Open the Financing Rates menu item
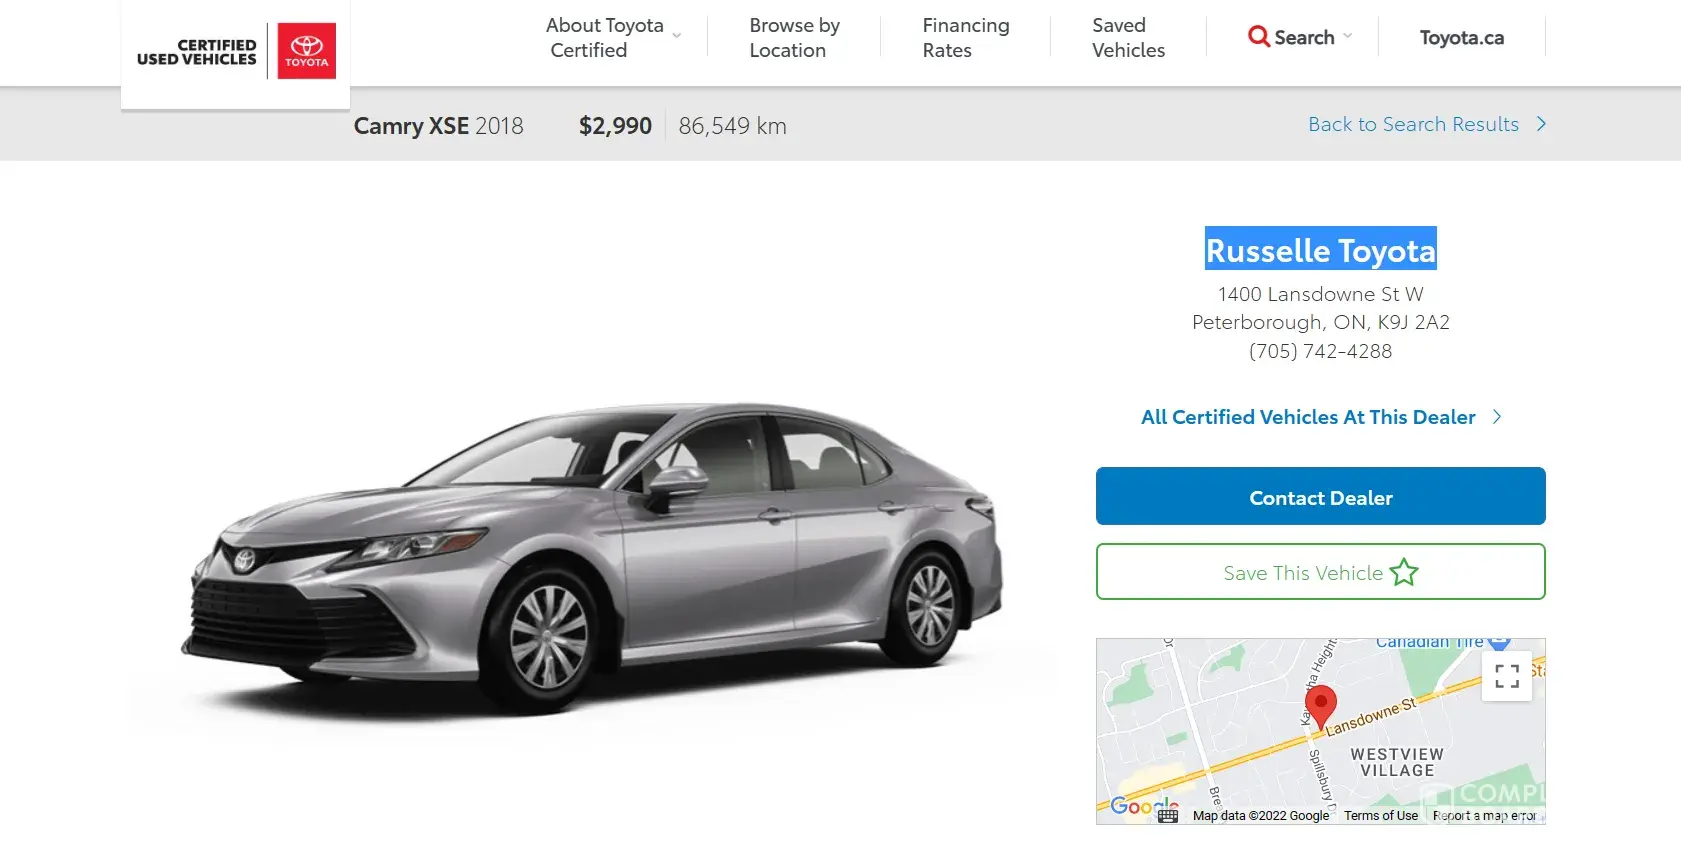The image size is (1681, 847). [966, 38]
